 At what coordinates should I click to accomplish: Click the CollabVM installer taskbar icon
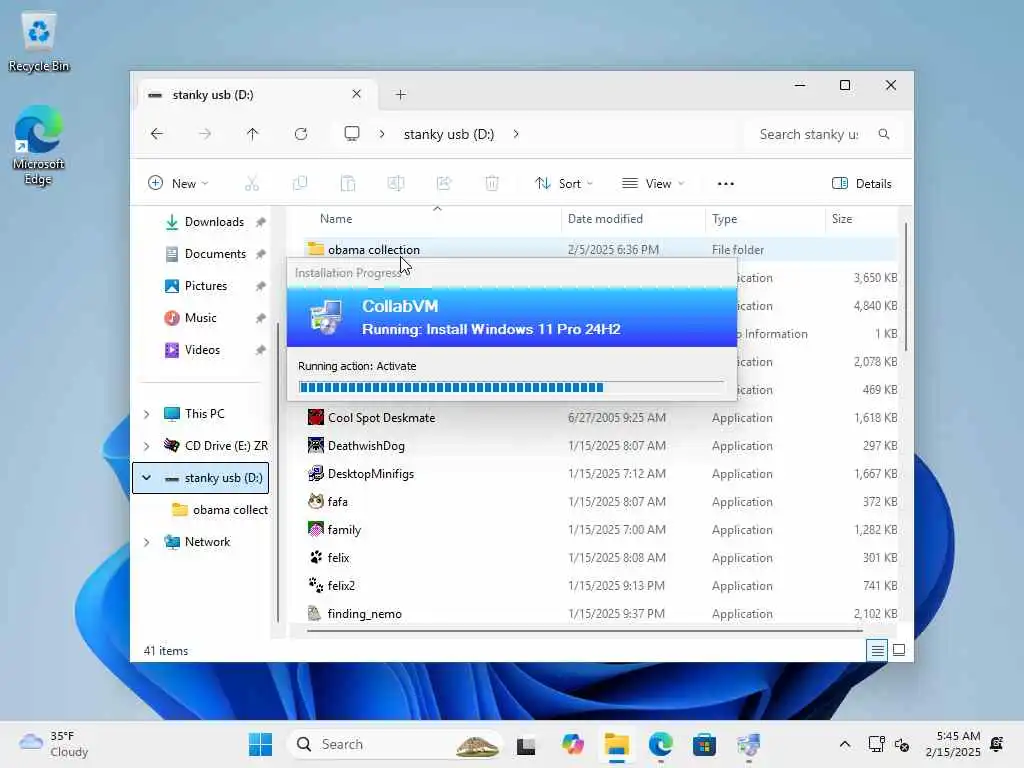(748, 744)
